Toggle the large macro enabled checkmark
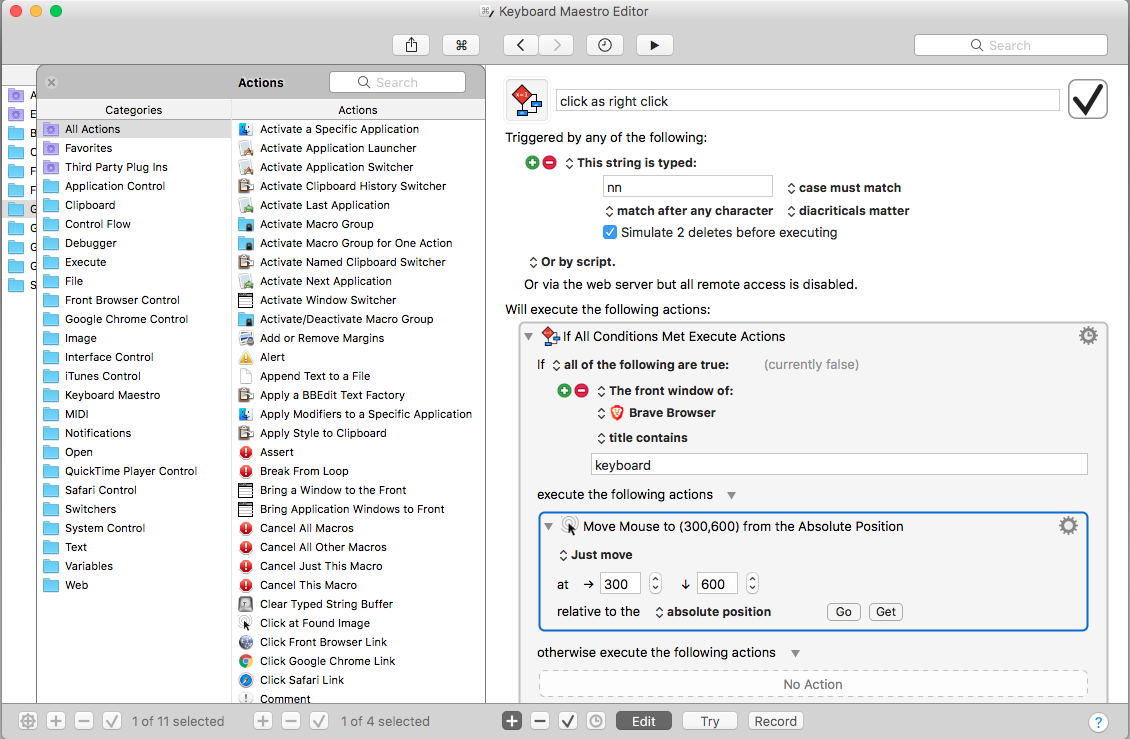This screenshot has height=739, width=1130. (1087, 99)
